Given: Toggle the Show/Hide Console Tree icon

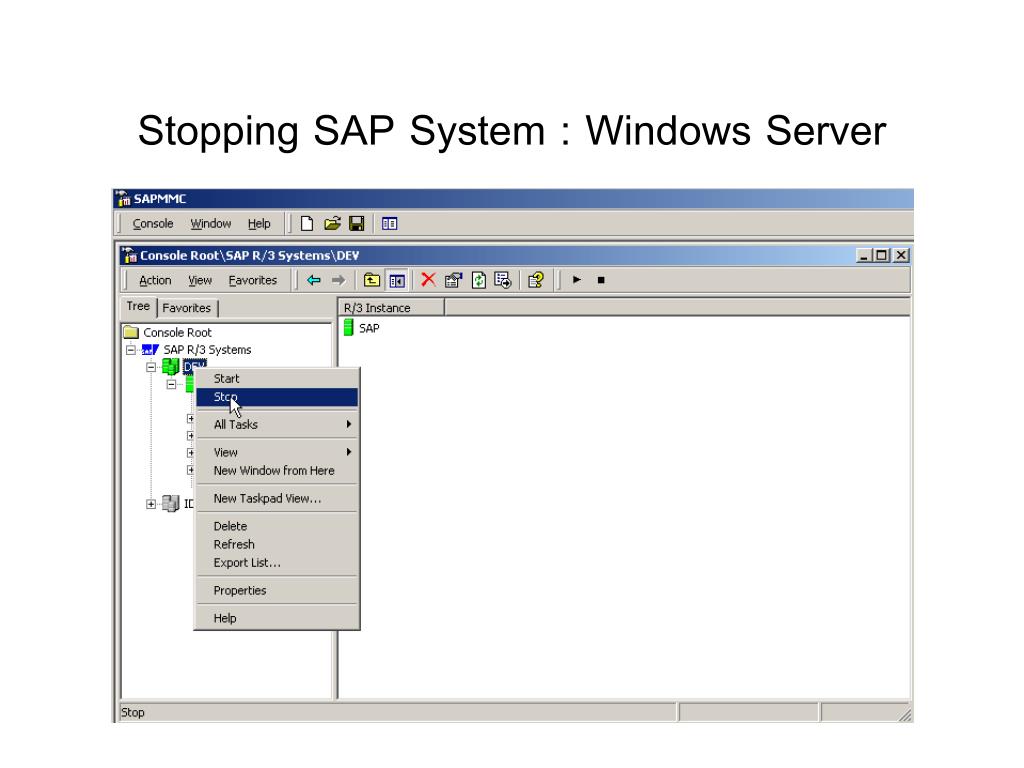Looking at the screenshot, I should click(396, 280).
